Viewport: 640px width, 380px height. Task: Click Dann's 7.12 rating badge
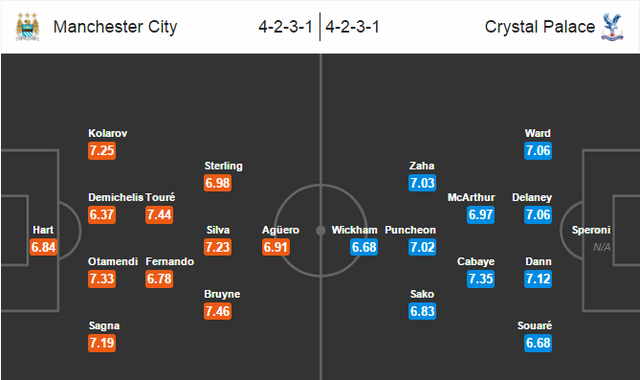(538, 279)
